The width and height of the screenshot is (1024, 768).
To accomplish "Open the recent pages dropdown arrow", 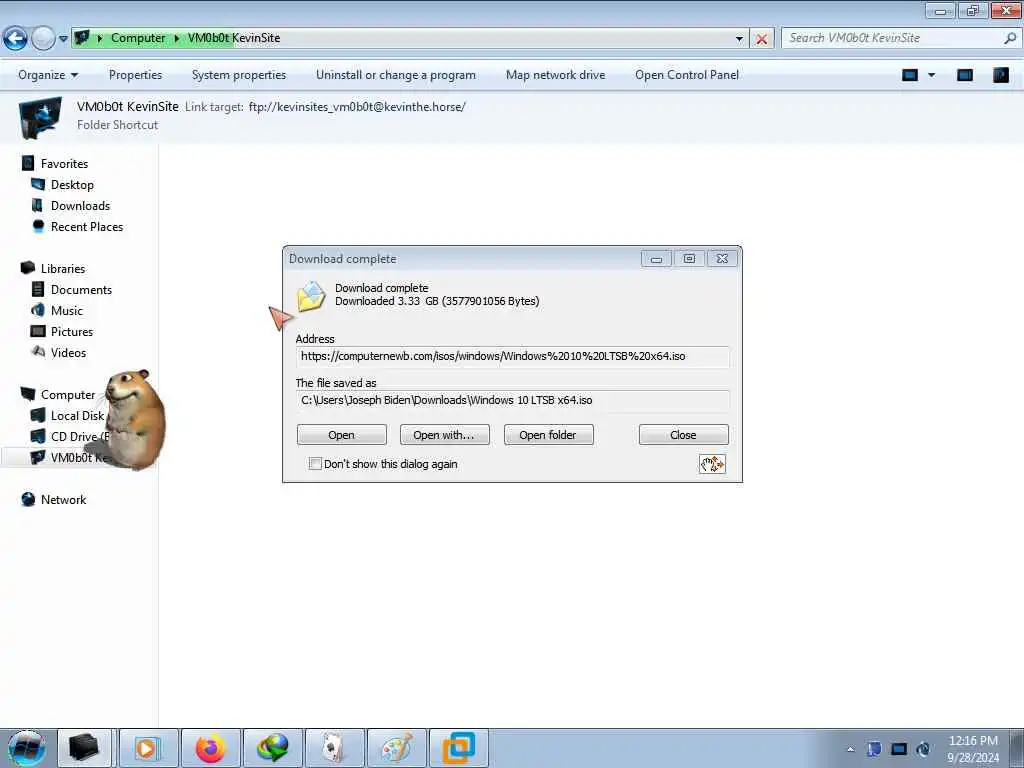I will [63, 39].
